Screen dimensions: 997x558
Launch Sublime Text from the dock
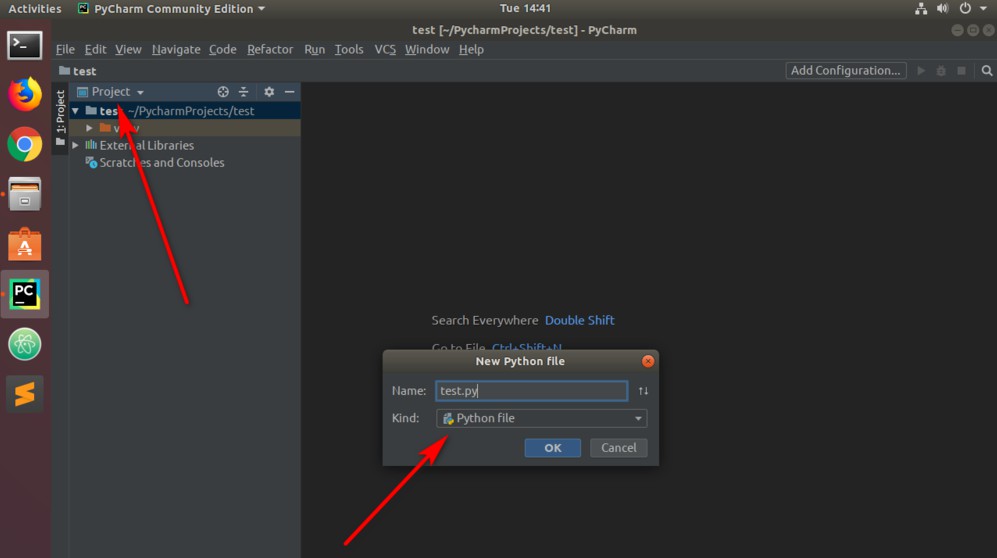point(24,393)
